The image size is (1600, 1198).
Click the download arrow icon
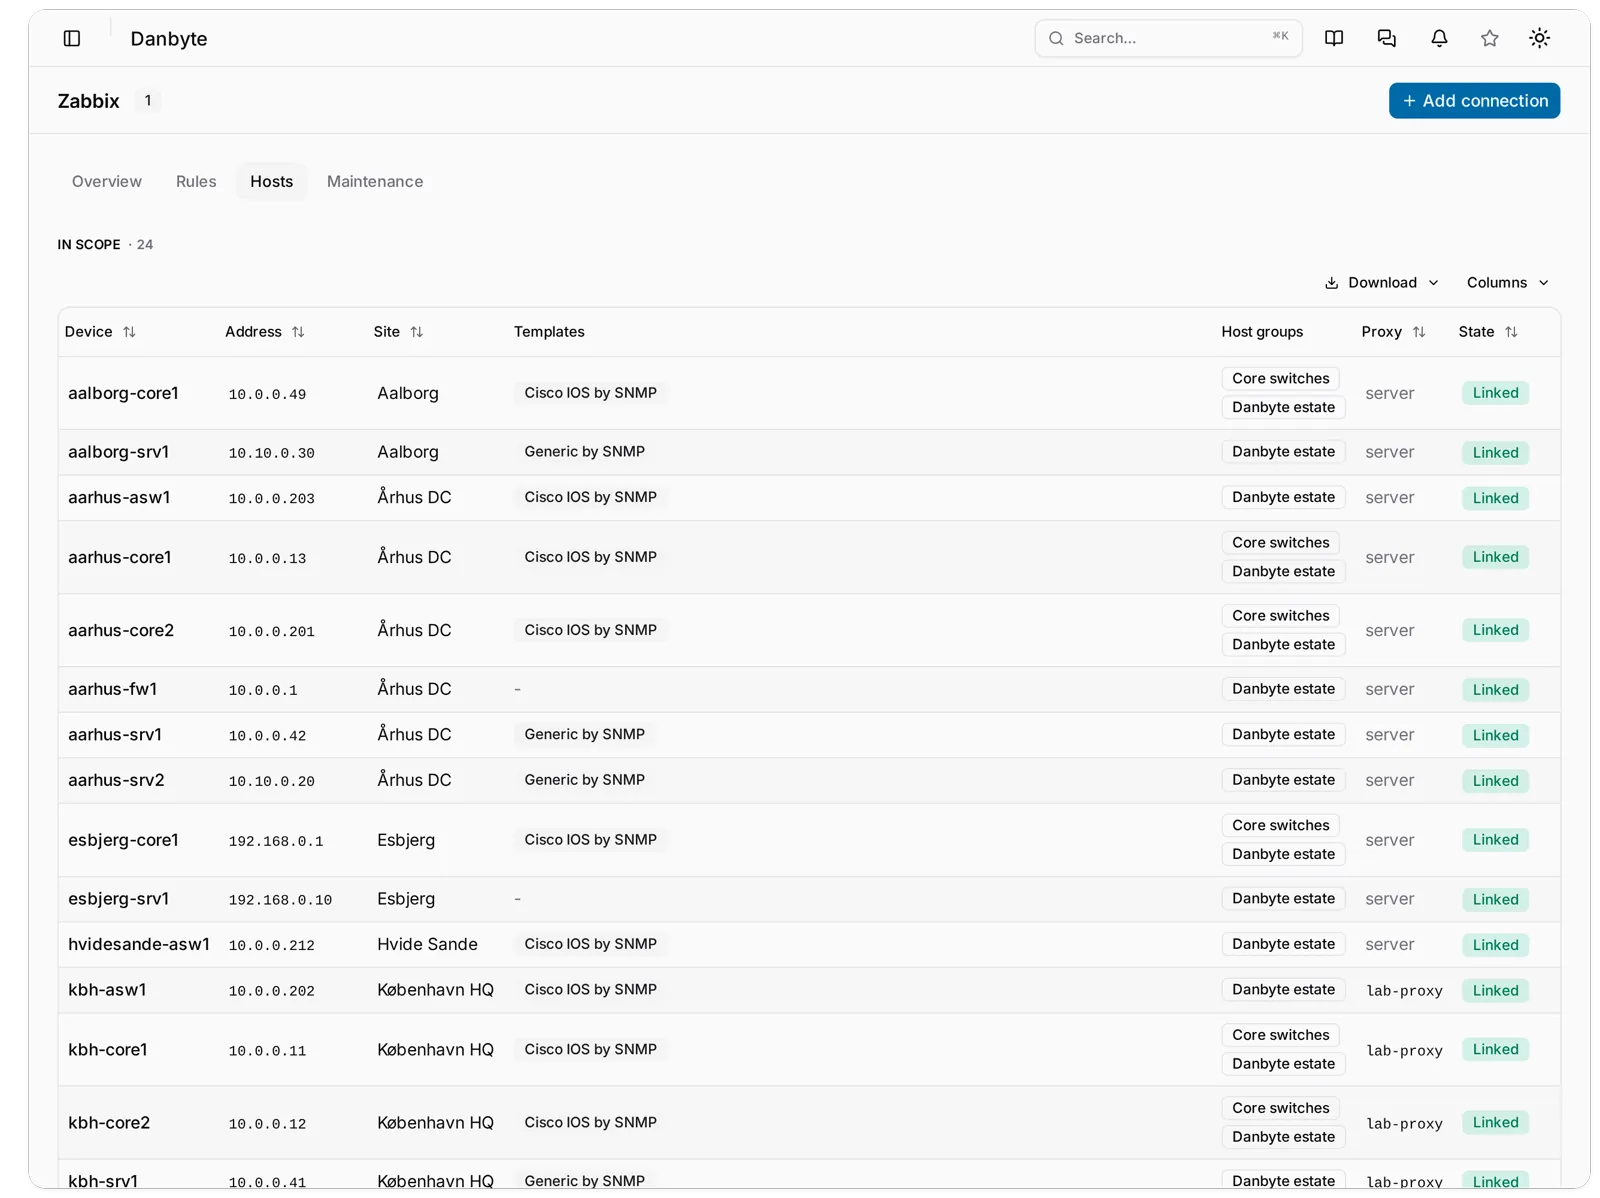[1332, 283]
